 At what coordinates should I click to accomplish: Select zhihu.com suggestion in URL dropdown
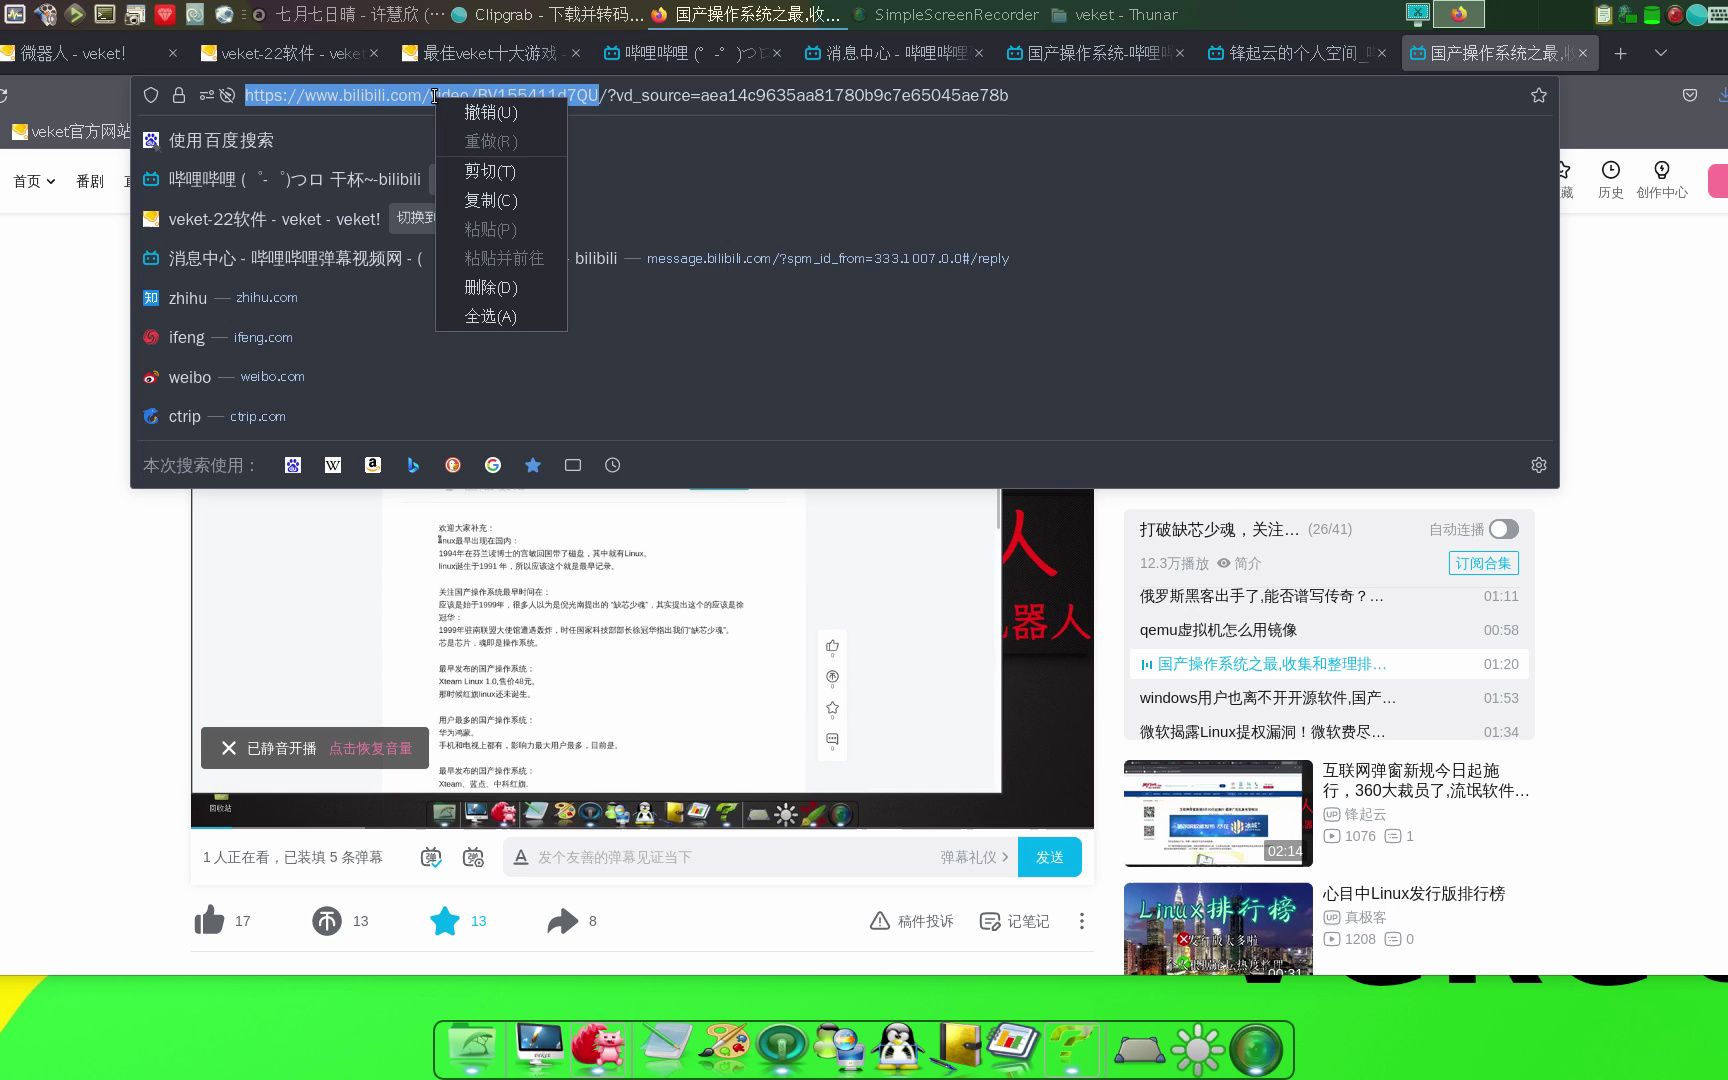point(845,298)
